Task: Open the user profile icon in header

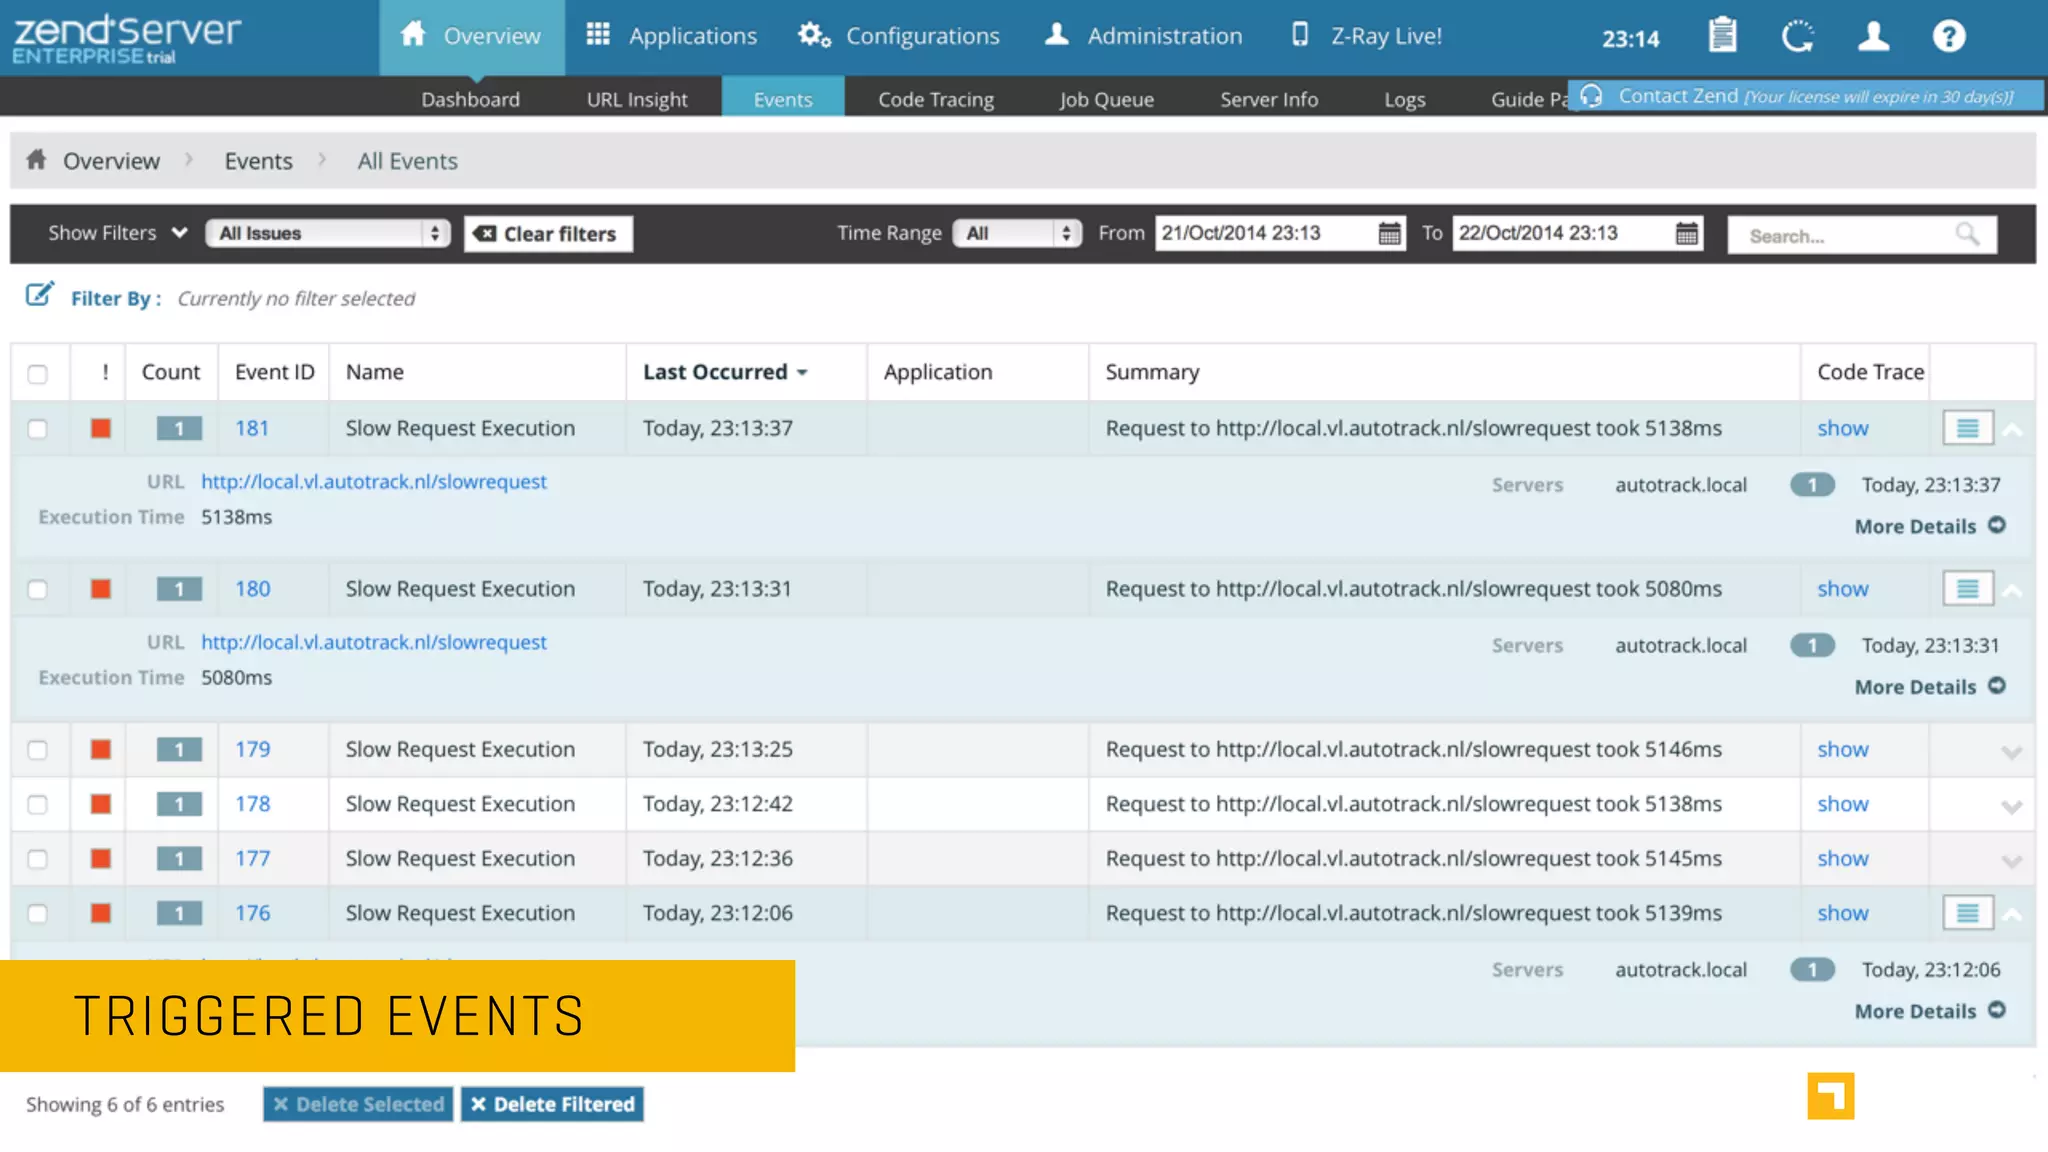Action: (x=1873, y=36)
